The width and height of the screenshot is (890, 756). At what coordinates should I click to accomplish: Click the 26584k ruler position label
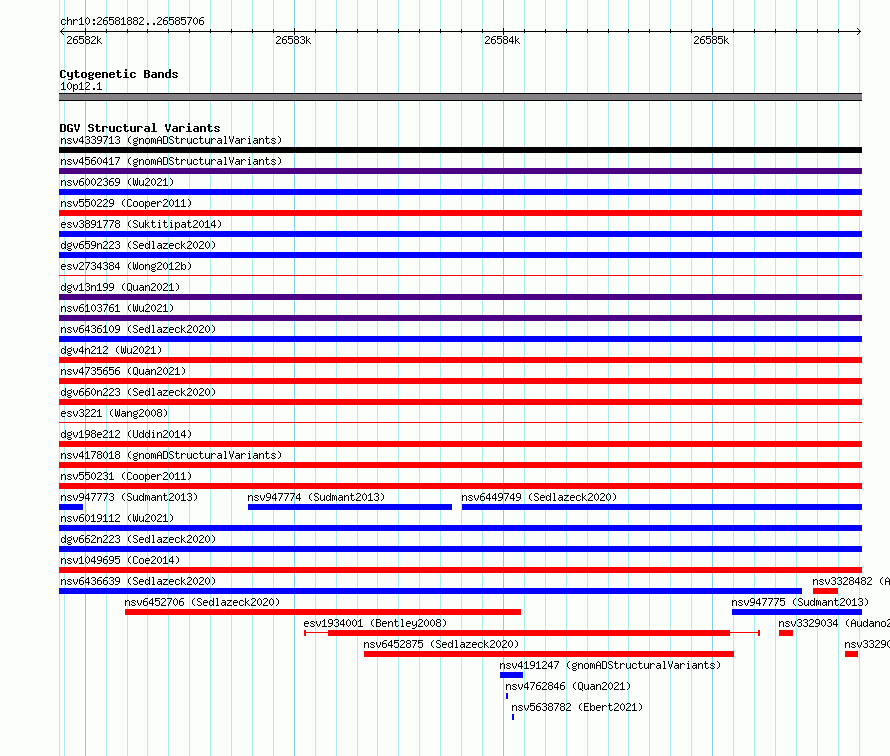502,40
